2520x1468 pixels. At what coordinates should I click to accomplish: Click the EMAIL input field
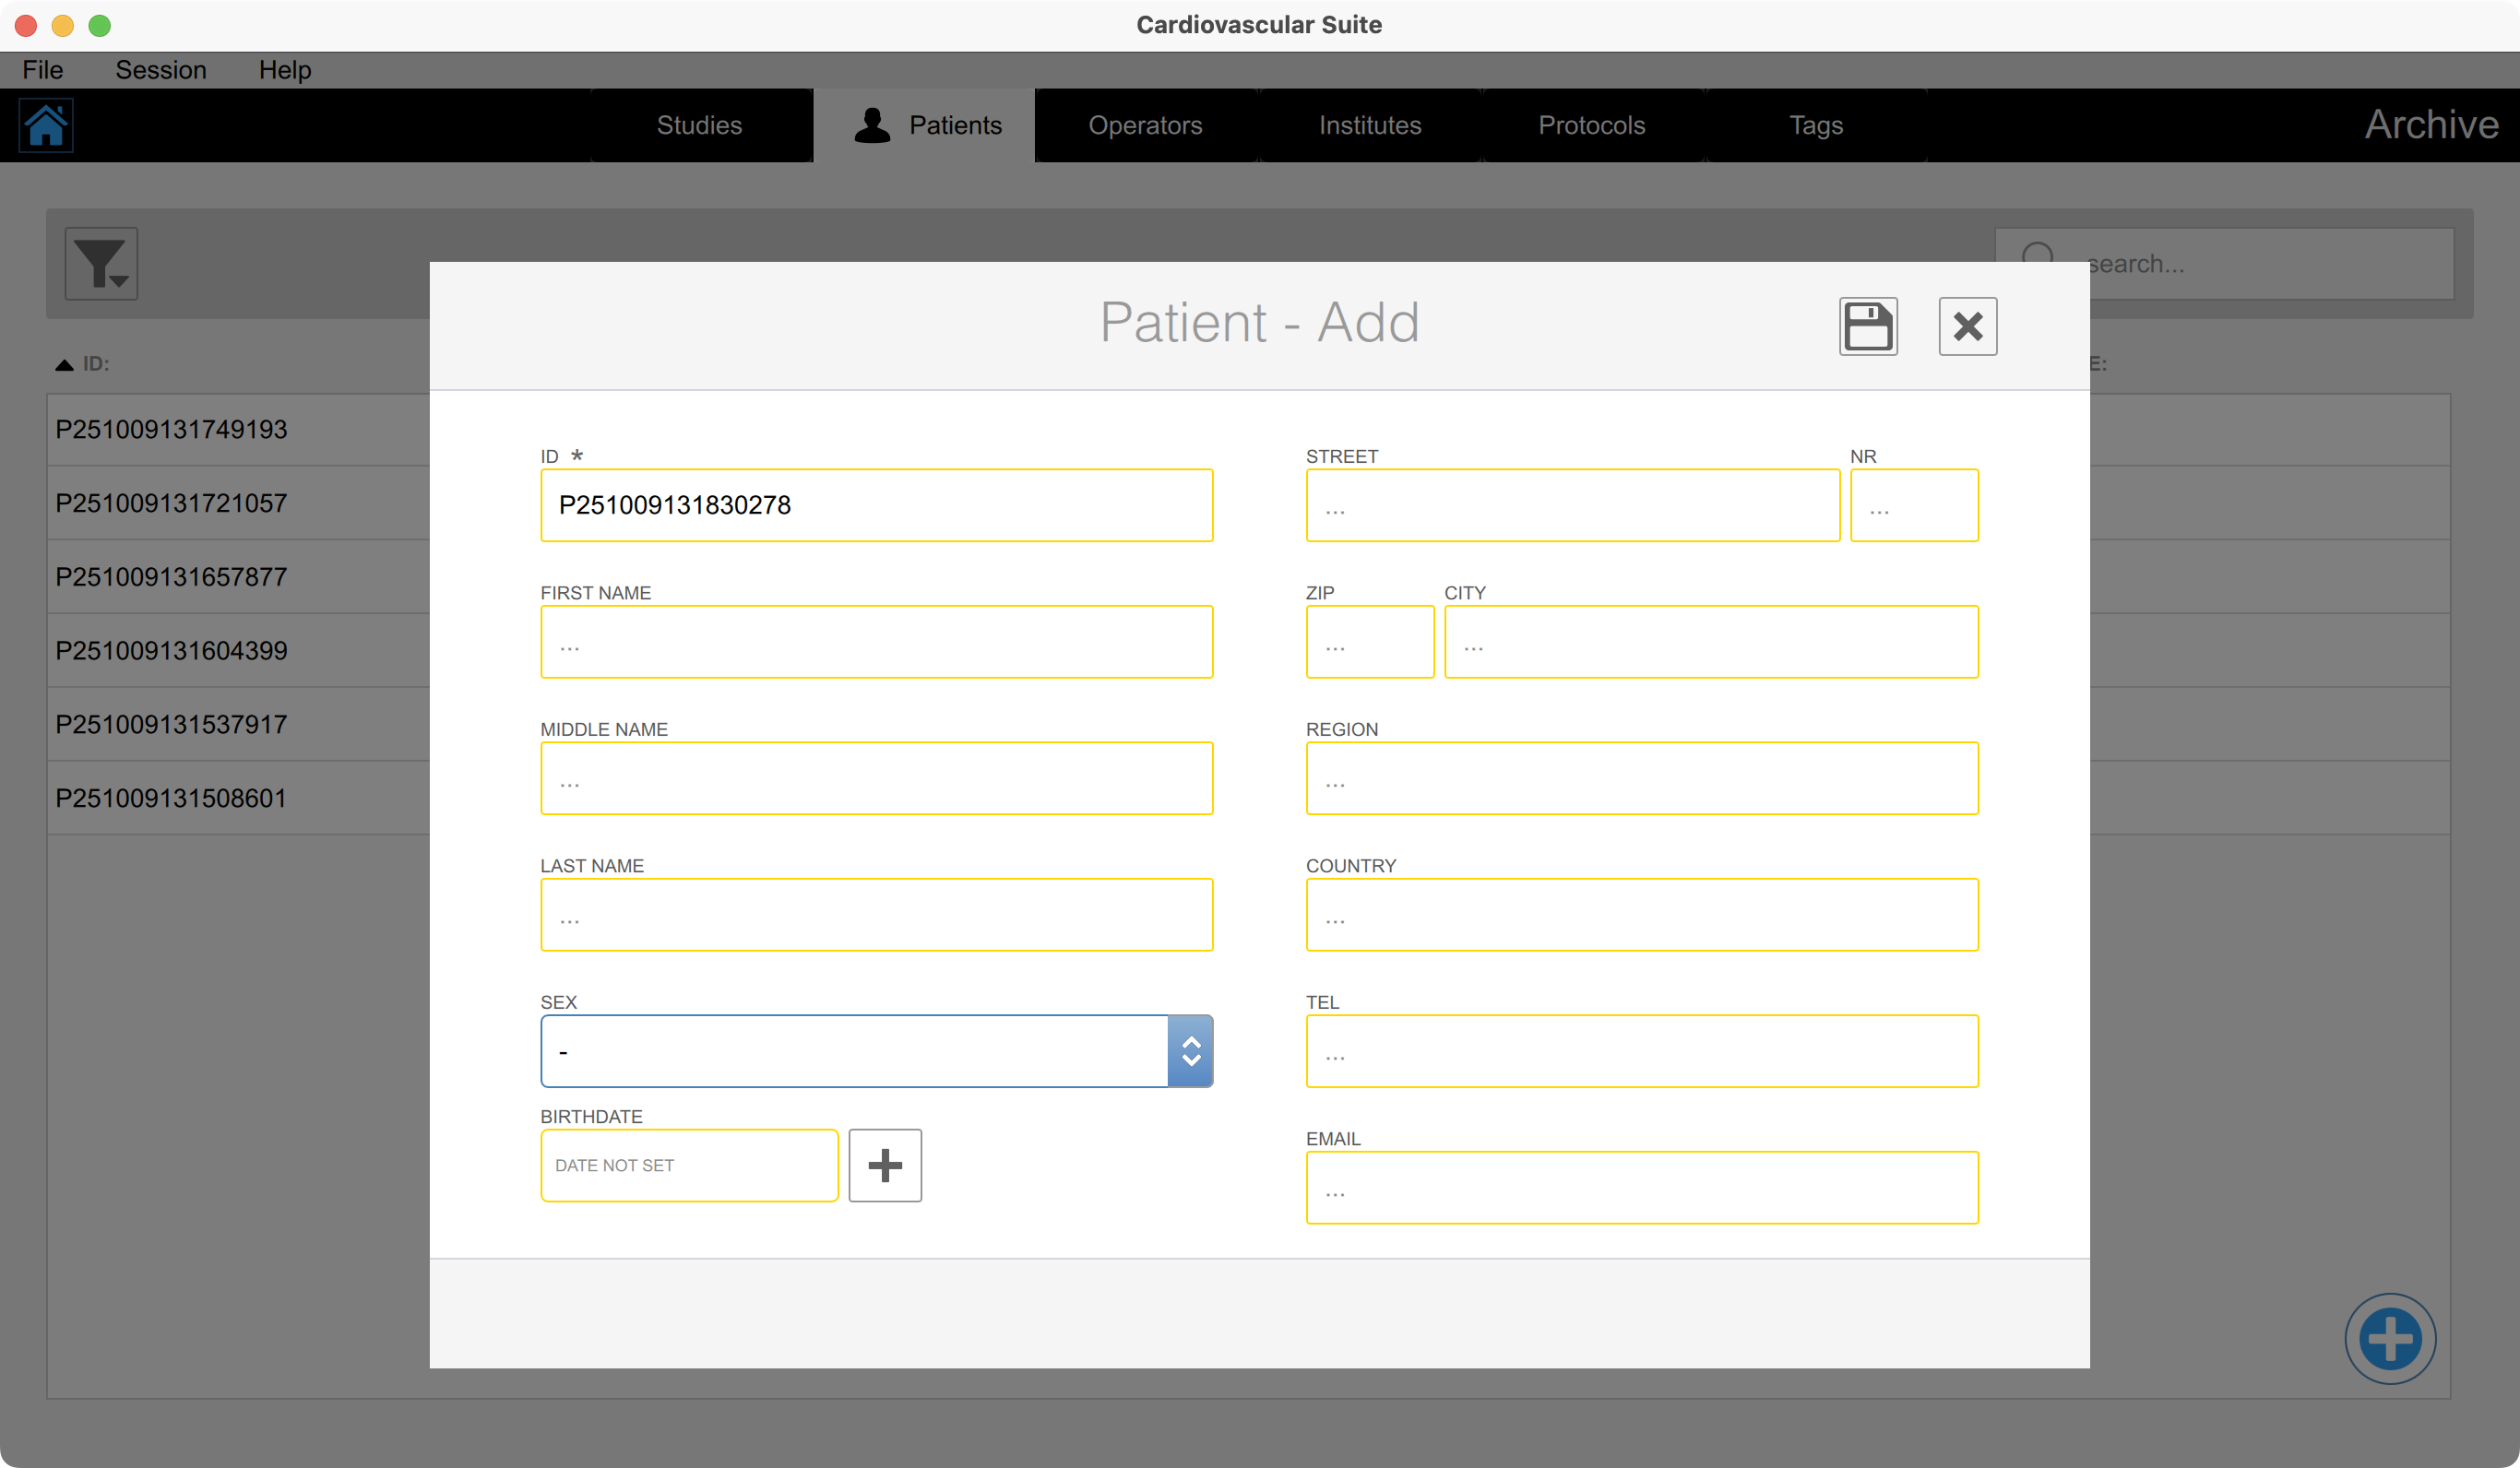pos(1641,1187)
